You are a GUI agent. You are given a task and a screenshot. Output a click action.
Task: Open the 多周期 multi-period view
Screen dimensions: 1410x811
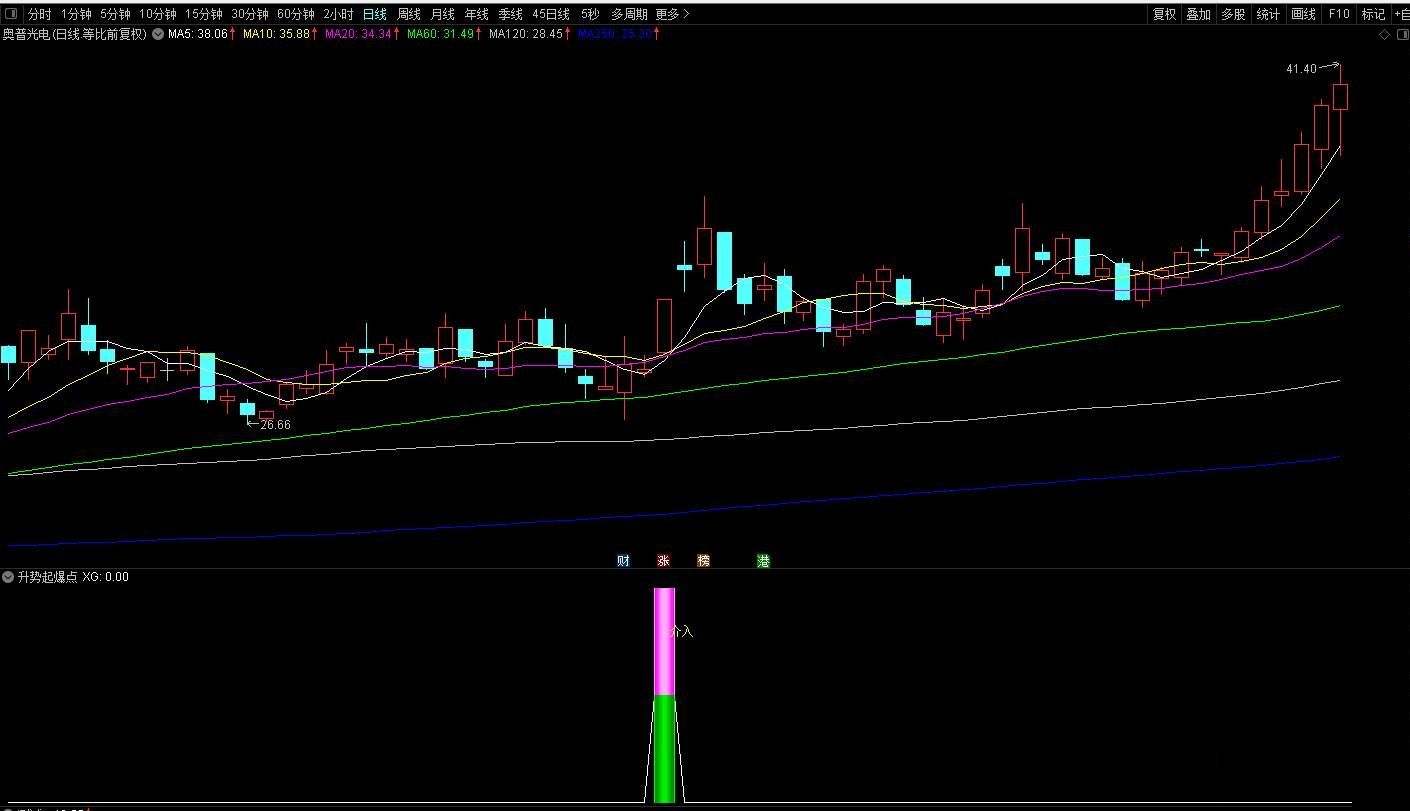coord(629,14)
